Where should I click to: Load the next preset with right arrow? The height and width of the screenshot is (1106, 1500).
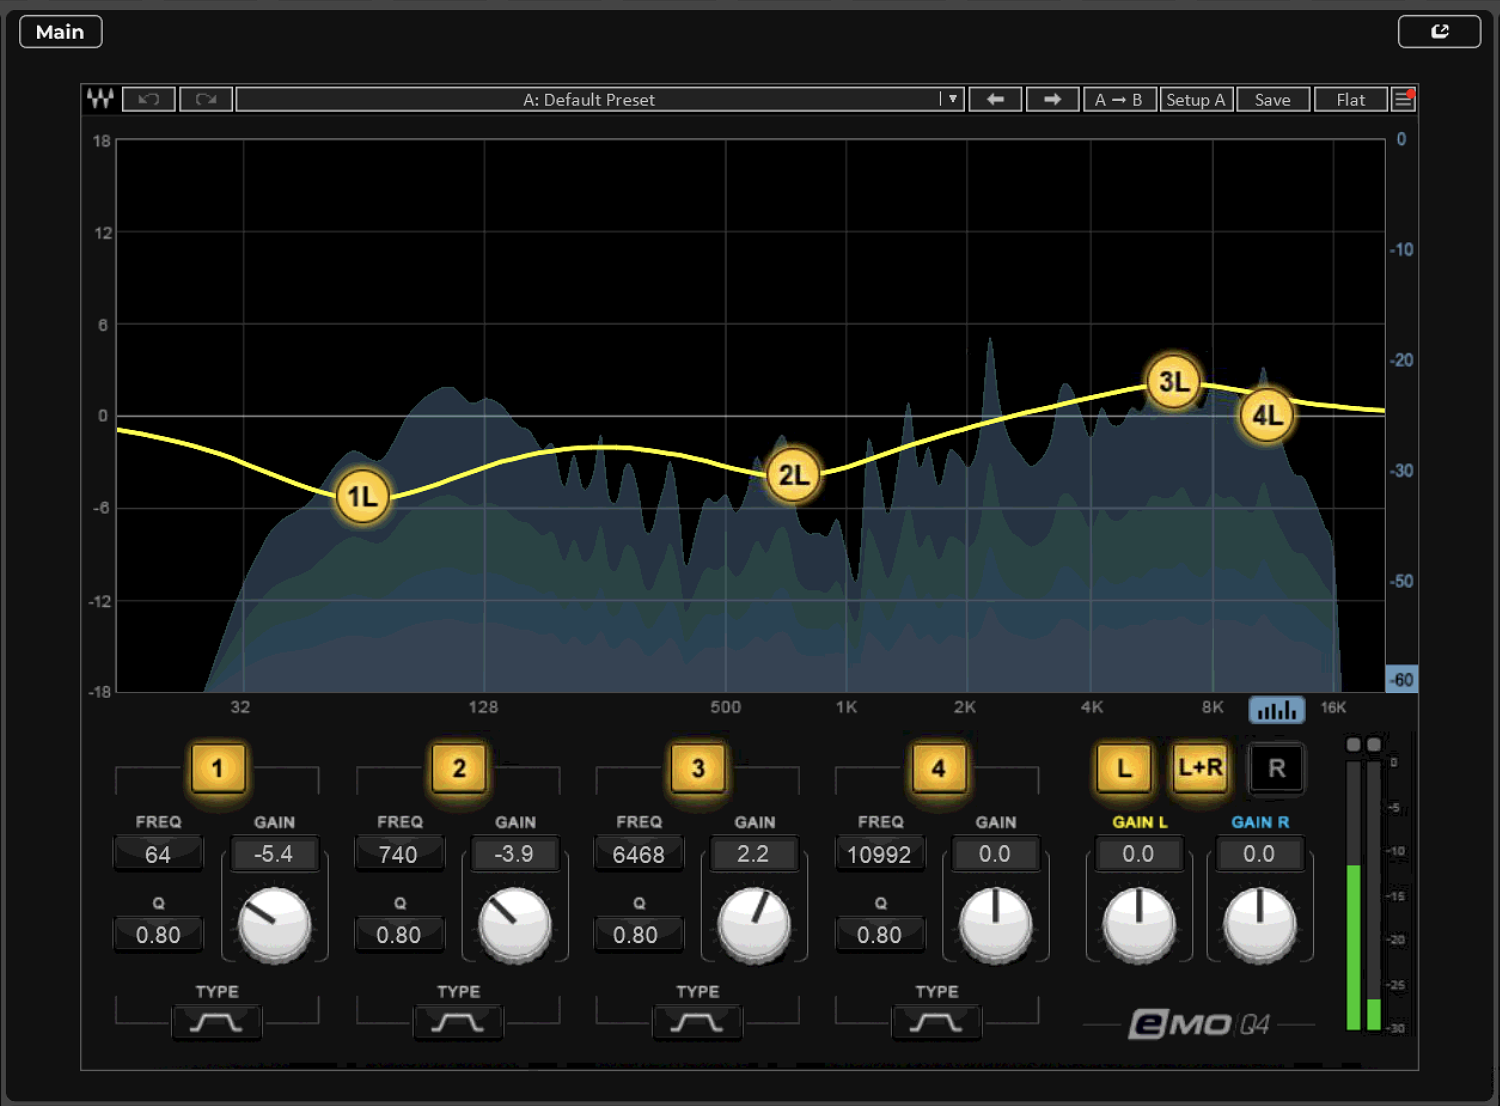tap(1052, 99)
